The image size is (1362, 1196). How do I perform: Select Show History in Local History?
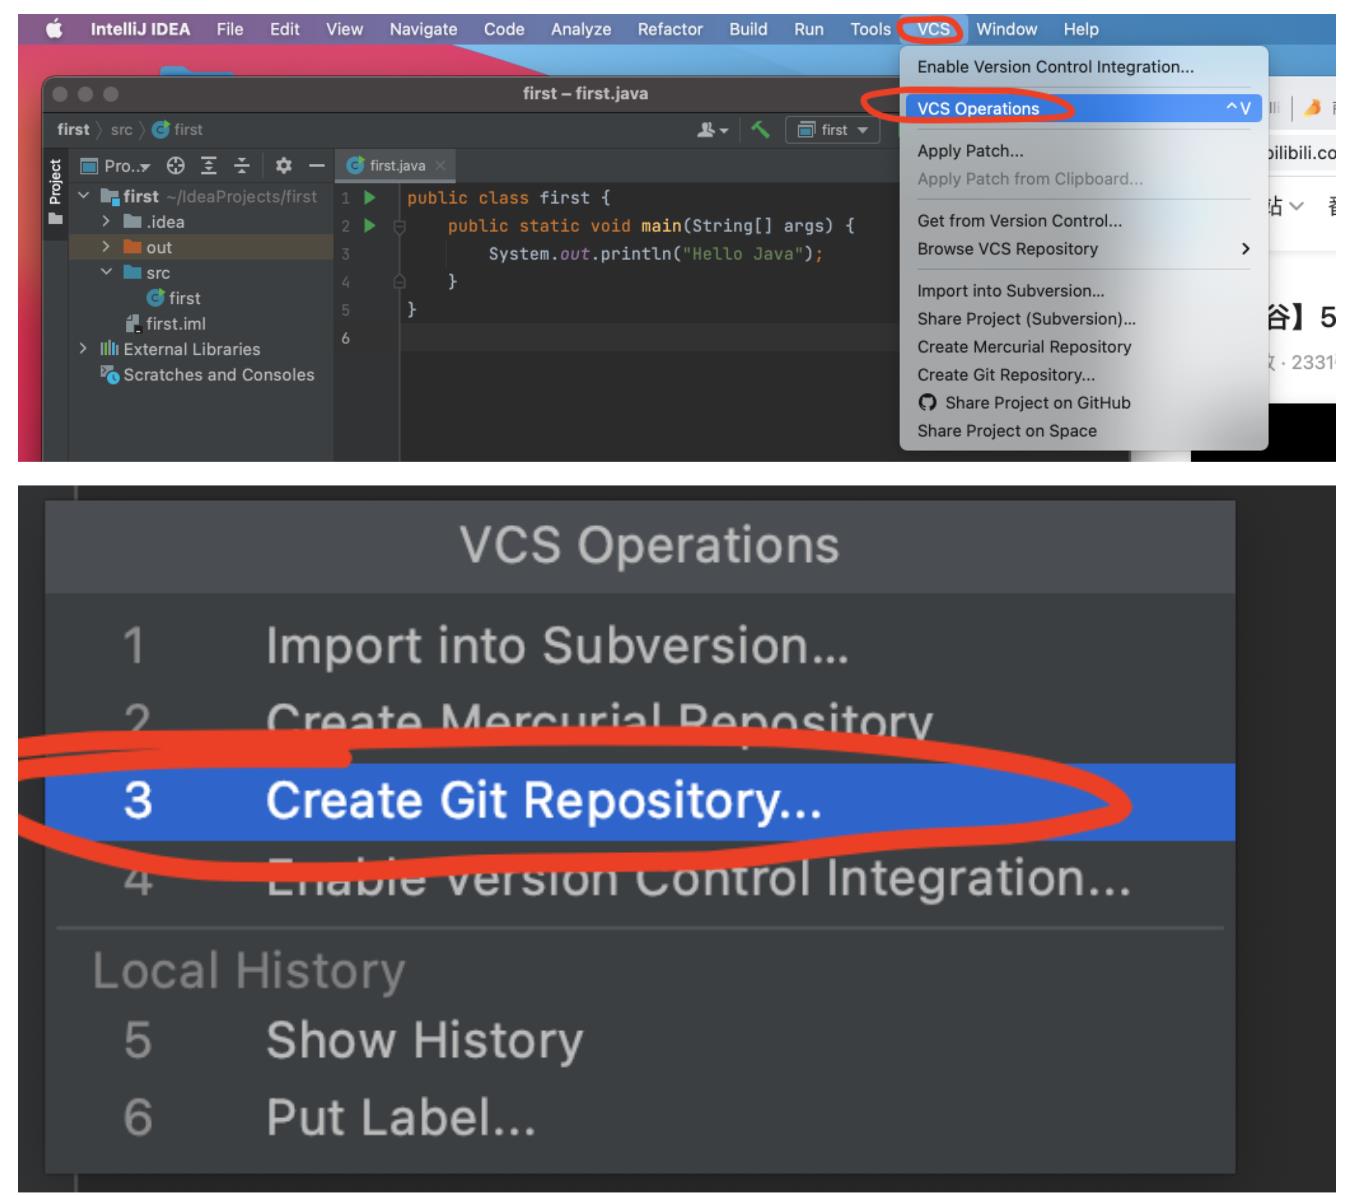coord(640,1040)
